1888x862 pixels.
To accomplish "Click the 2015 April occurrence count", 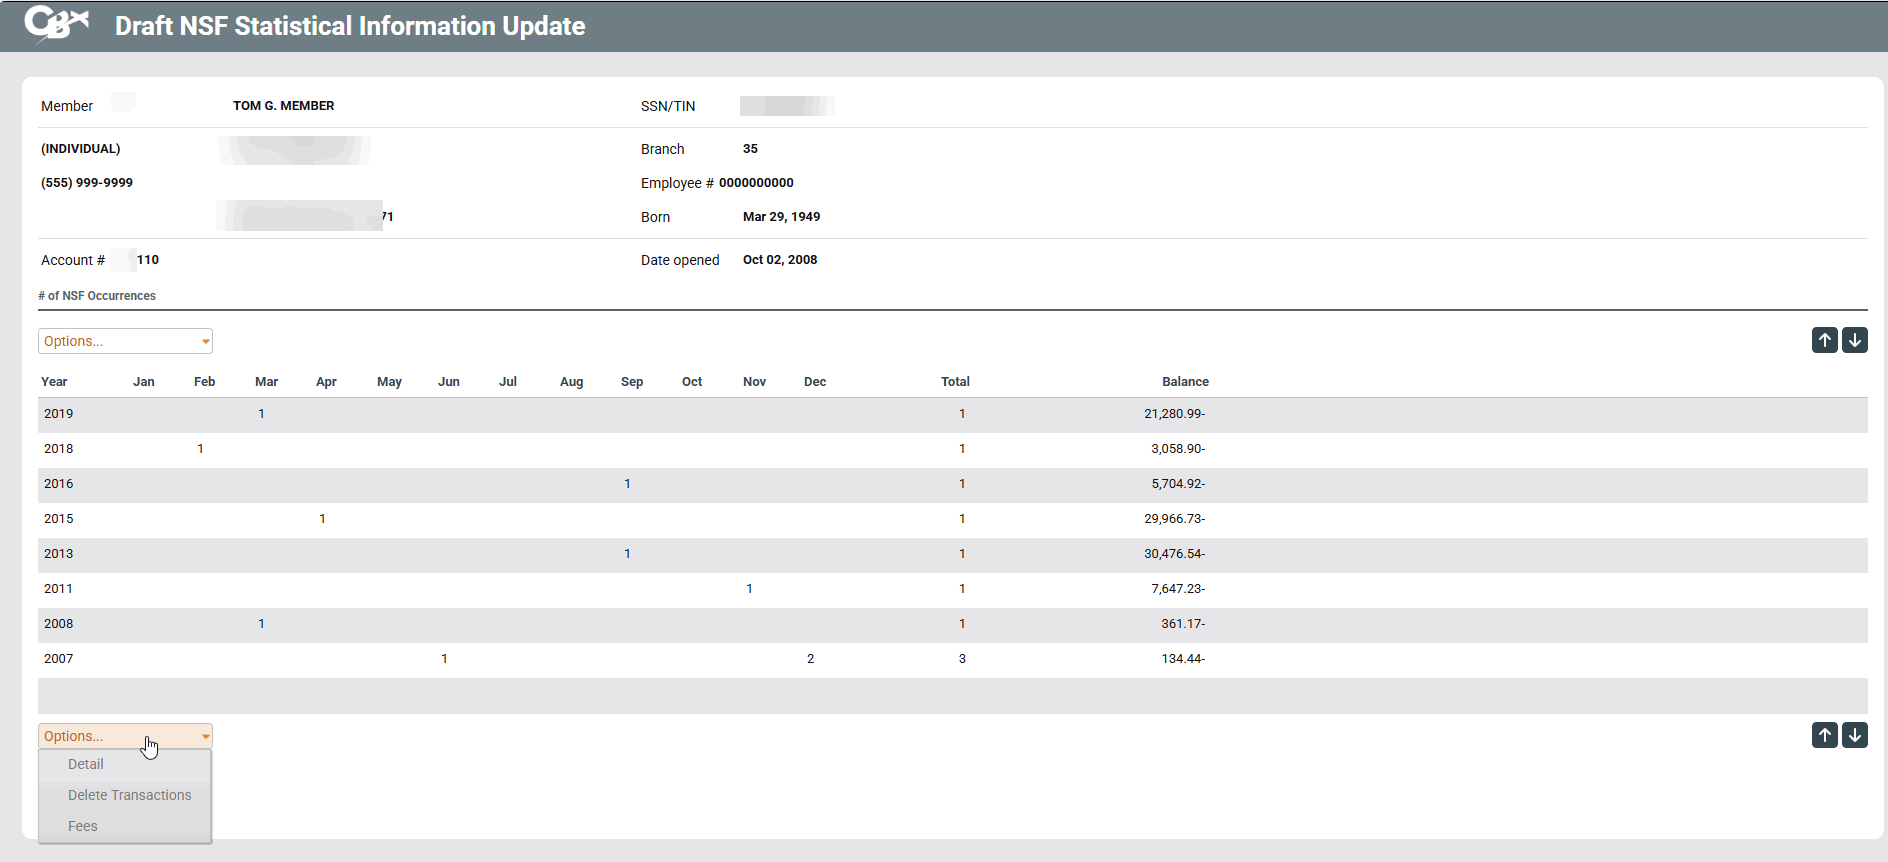I will click(322, 519).
